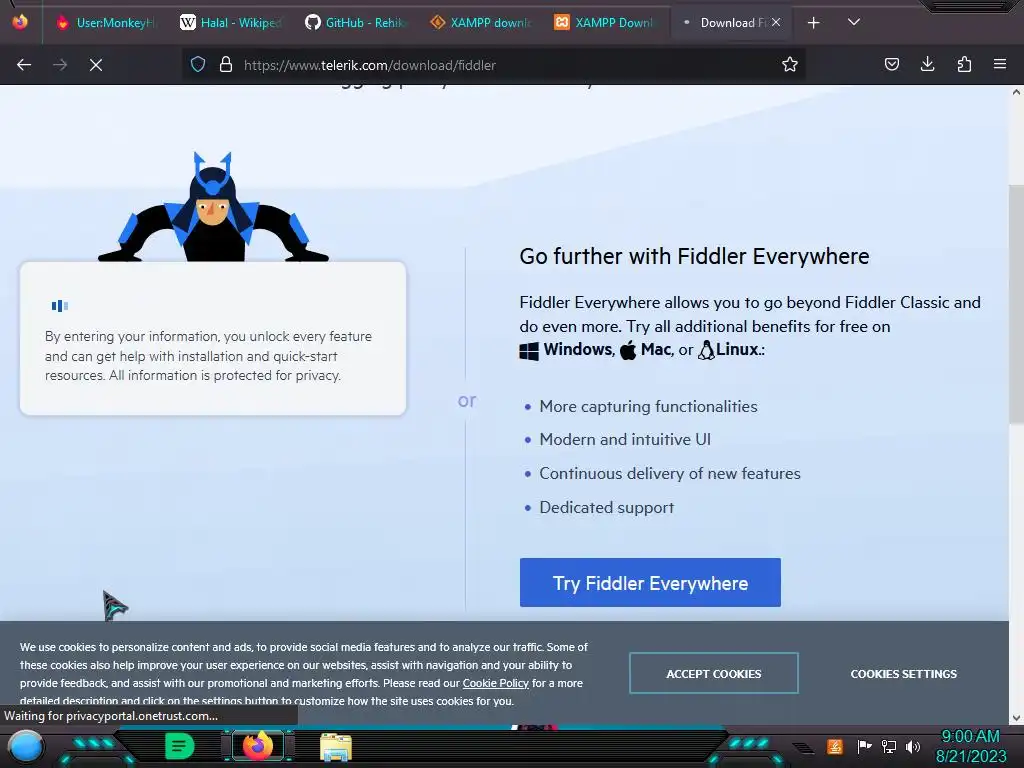This screenshot has height=768, width=1024.
Task: Click the Firefox logo in tab bar
Action: click(20, 22)
